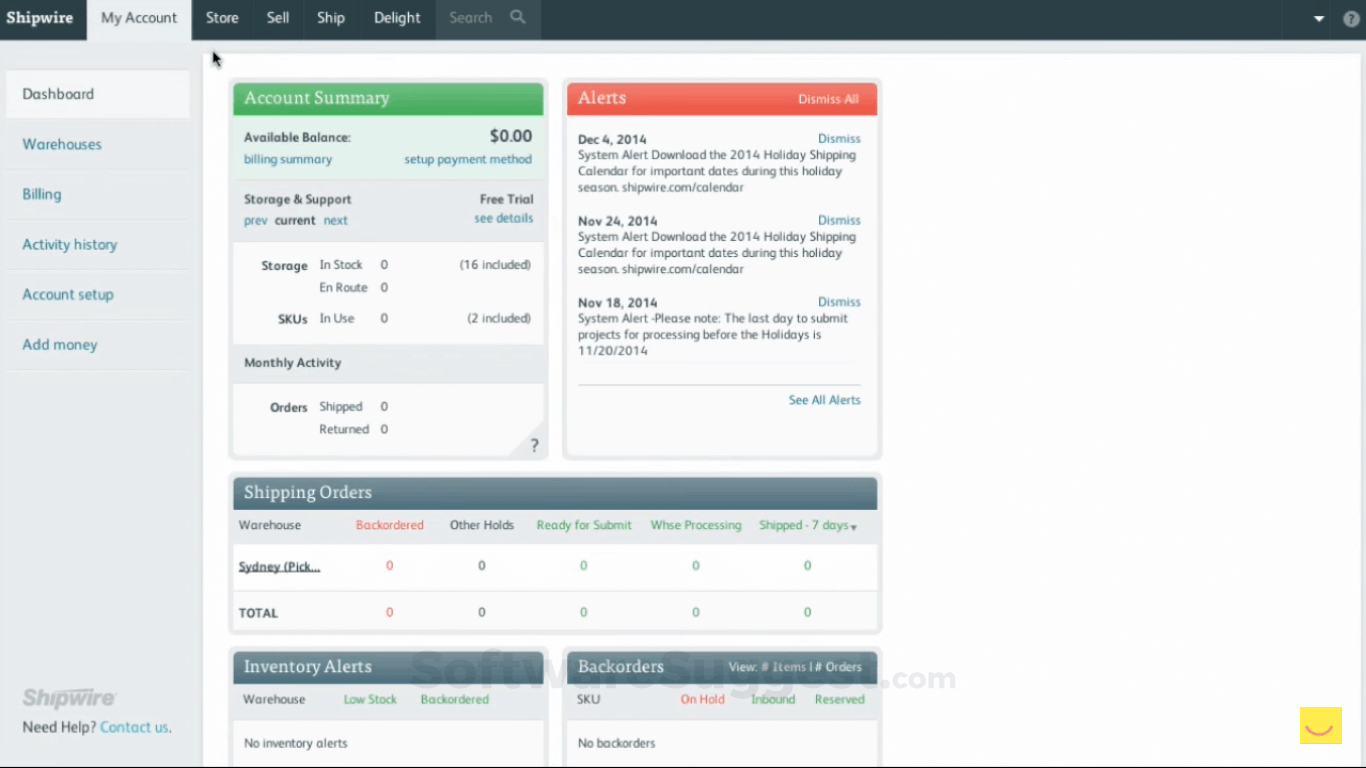
Task: Select the next storage period
Action: [x=335, y=220]
